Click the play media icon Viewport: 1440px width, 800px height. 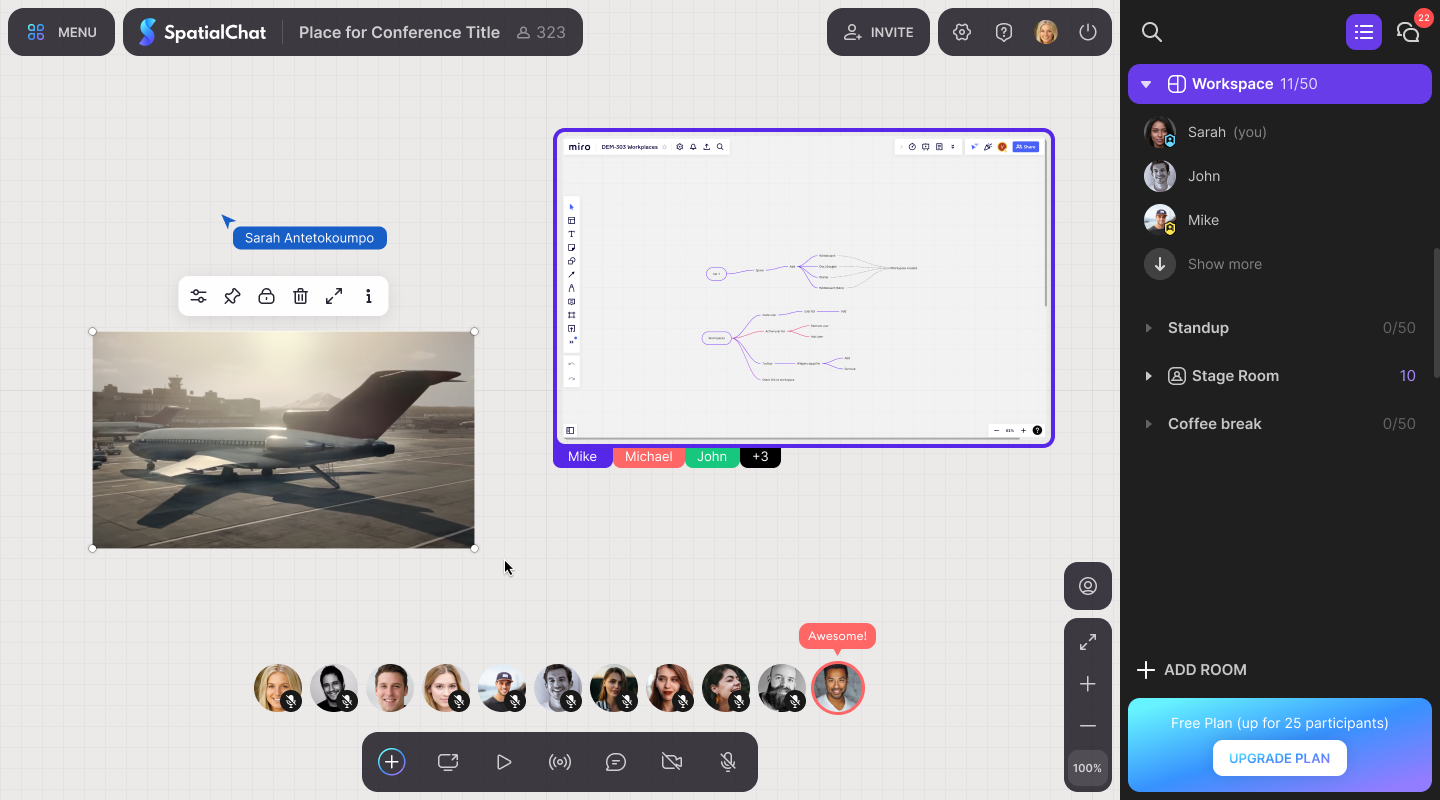(x=504, y=762)
